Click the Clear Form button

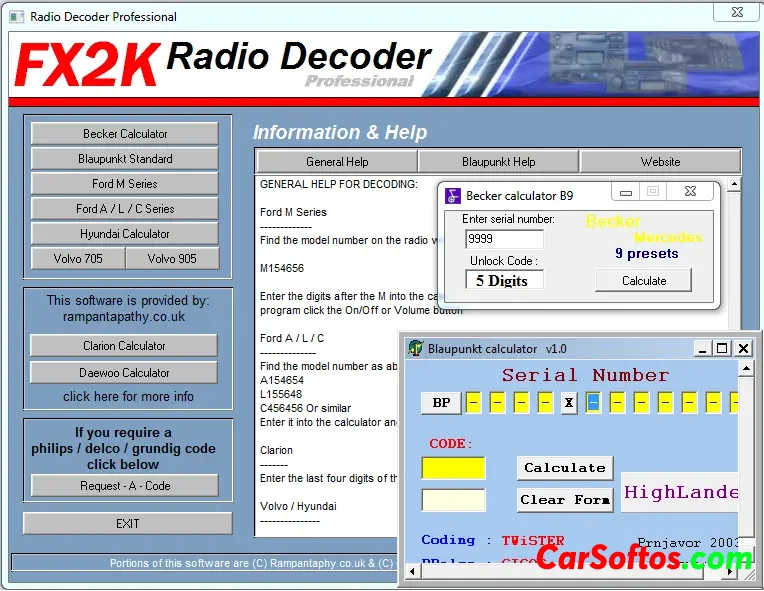pyautogui.click(x=565, y=499)
